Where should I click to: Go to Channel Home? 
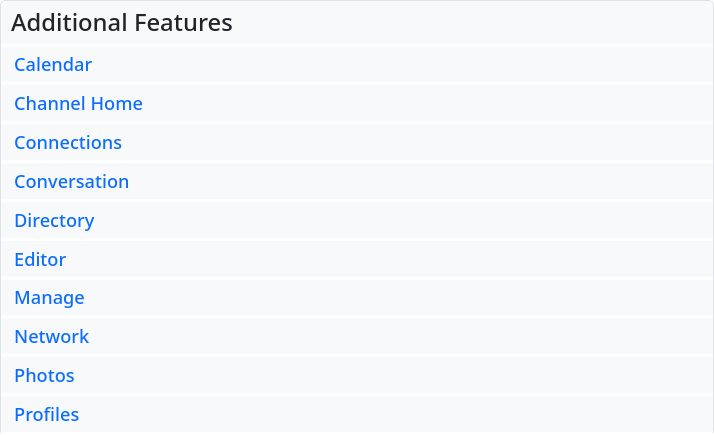78,104
